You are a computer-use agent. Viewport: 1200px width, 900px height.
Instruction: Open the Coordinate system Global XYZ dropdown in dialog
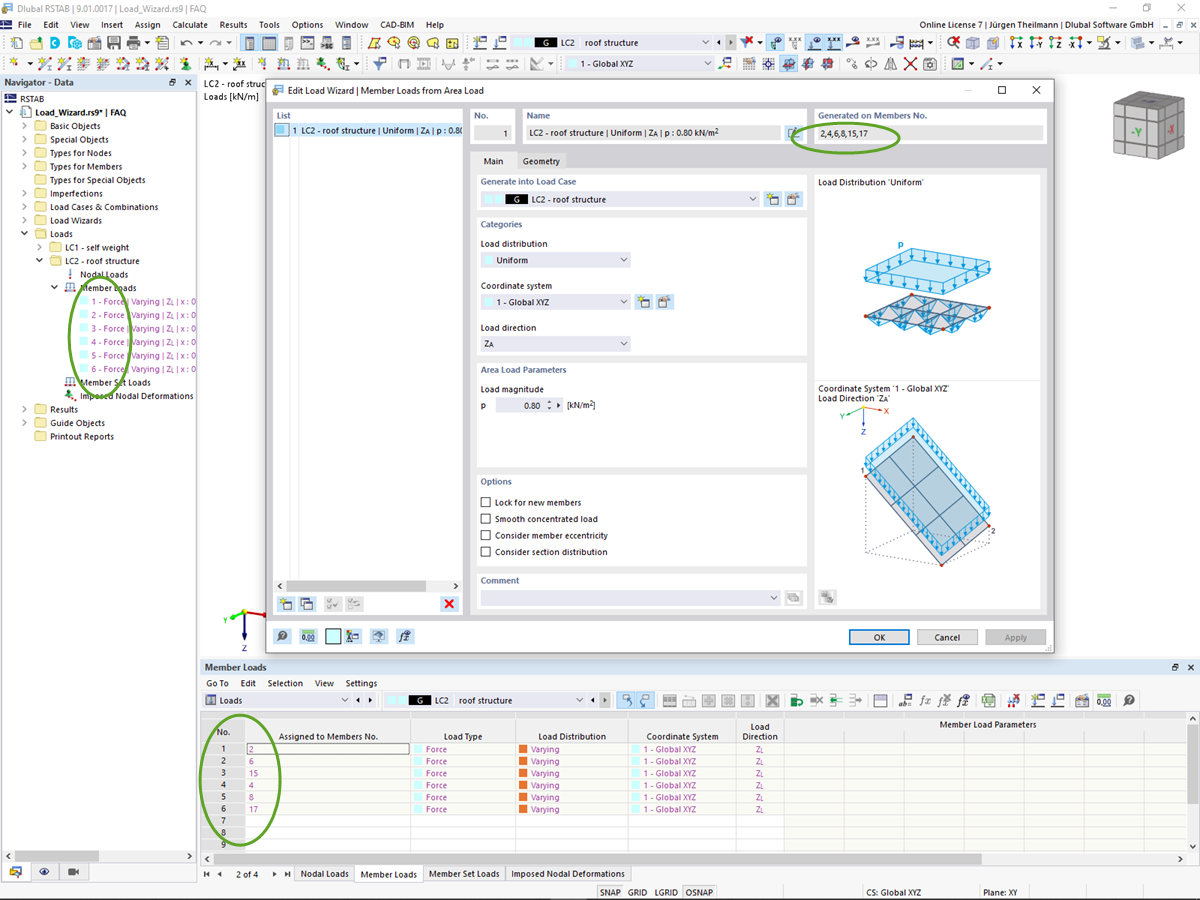click(x=555, y=302)
